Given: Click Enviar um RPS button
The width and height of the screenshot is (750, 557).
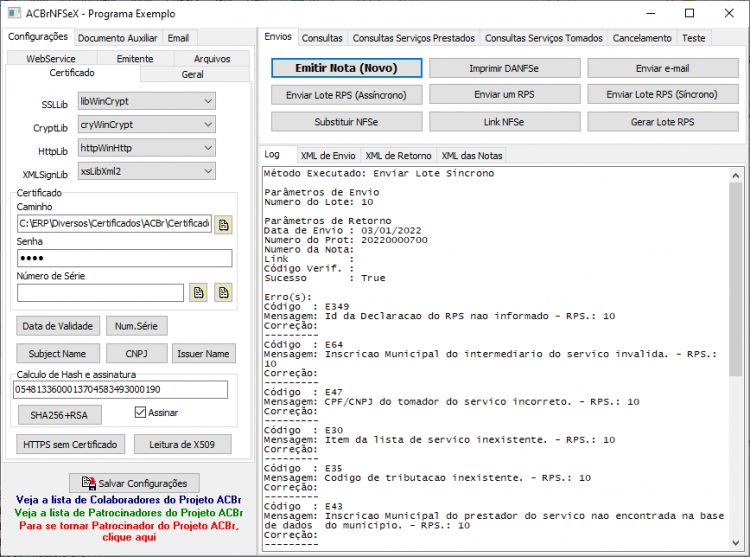Looking at the screenshot, I should click(x=505, y=95).
